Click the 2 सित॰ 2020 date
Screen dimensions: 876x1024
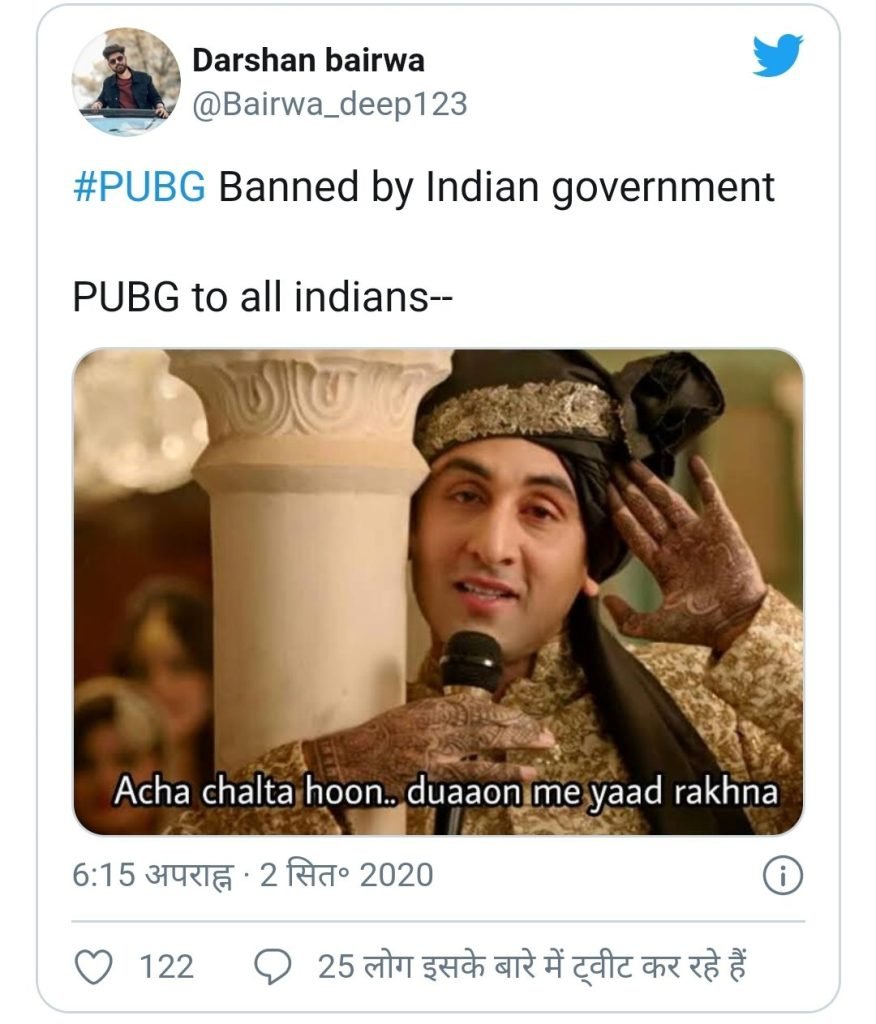[347, 875]
